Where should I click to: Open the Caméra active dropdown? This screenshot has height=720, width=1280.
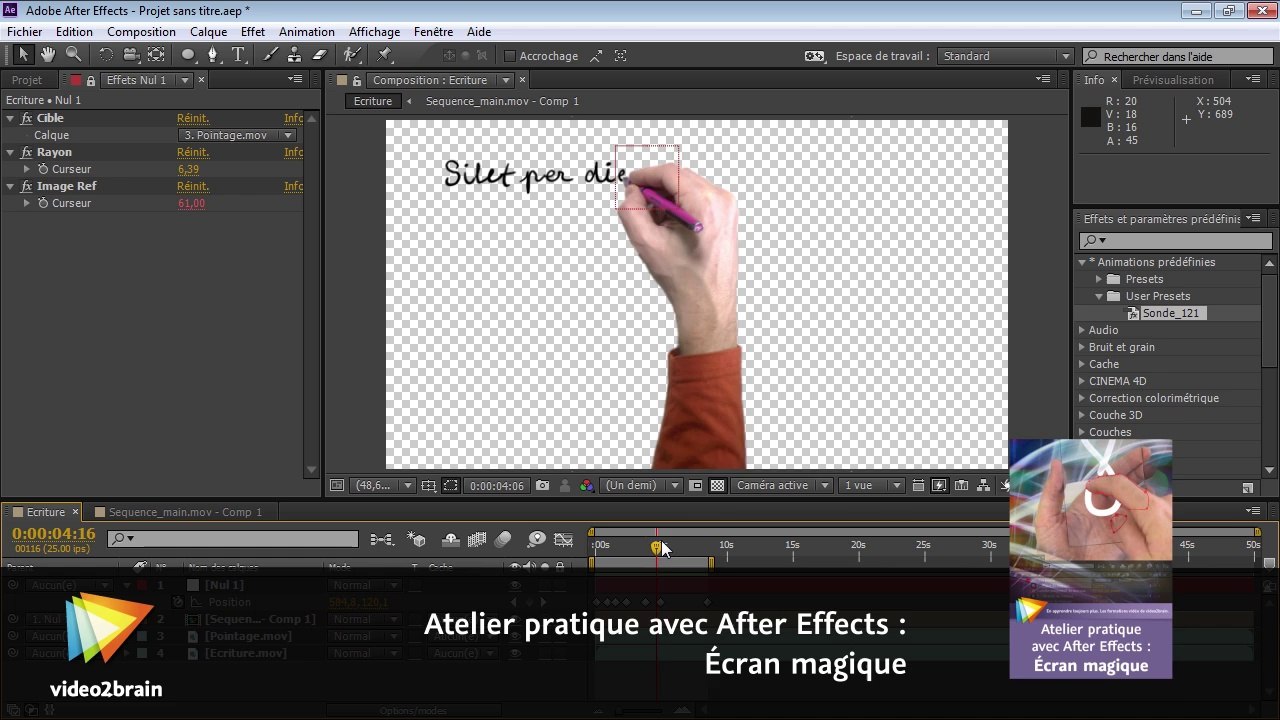click(782, 486)
